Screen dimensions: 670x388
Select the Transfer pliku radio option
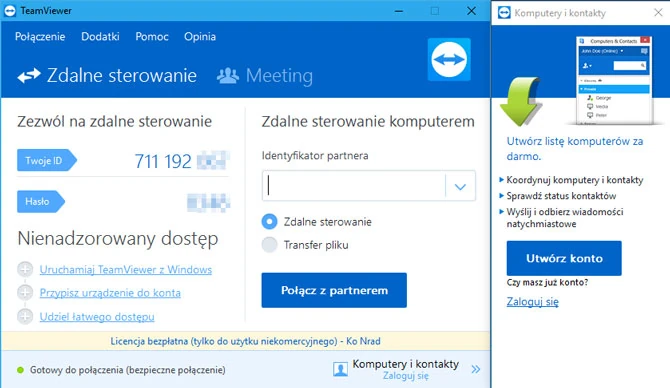pos(269,245)
